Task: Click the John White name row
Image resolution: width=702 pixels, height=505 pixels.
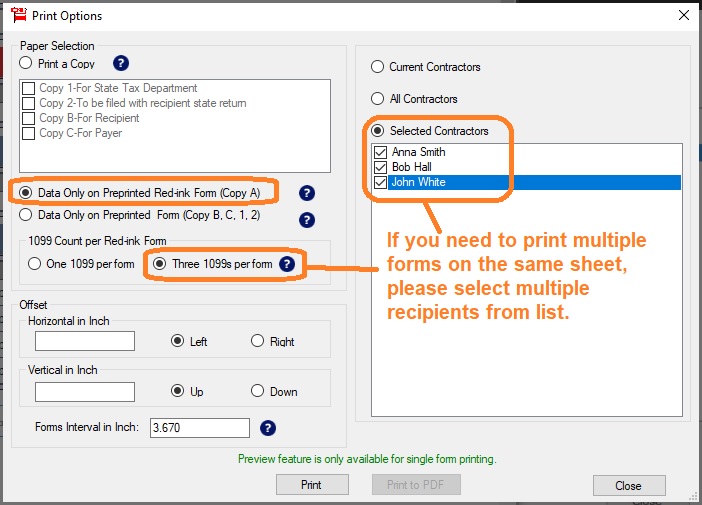Action: pyautogui.click(x=535, y=183)
